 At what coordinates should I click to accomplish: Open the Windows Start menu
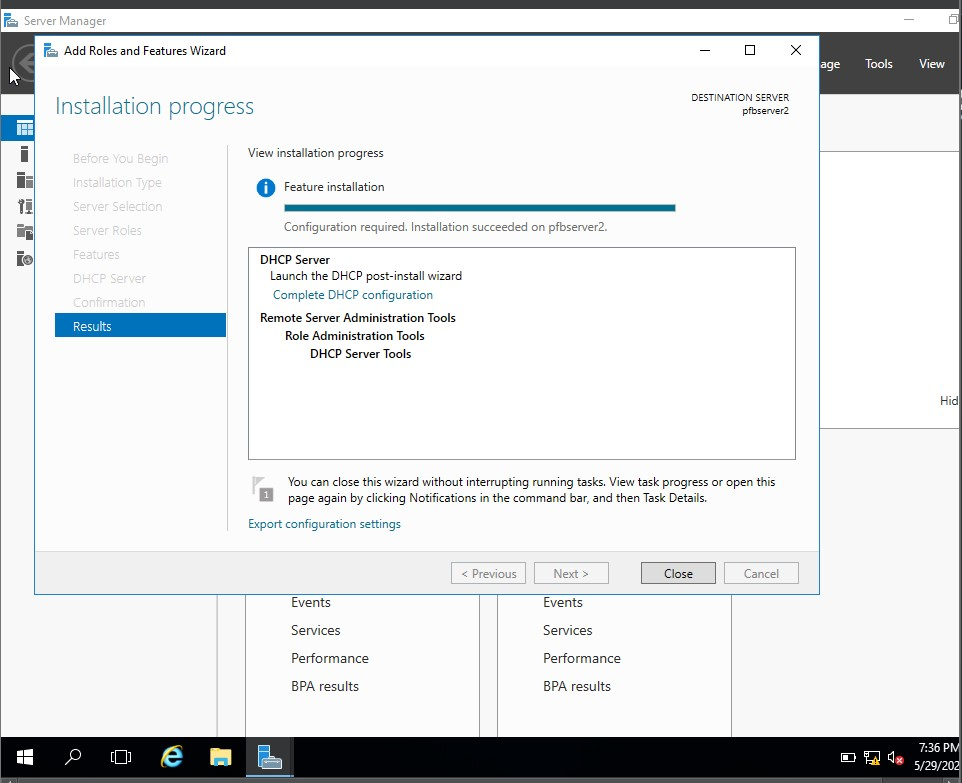(24, 757)
